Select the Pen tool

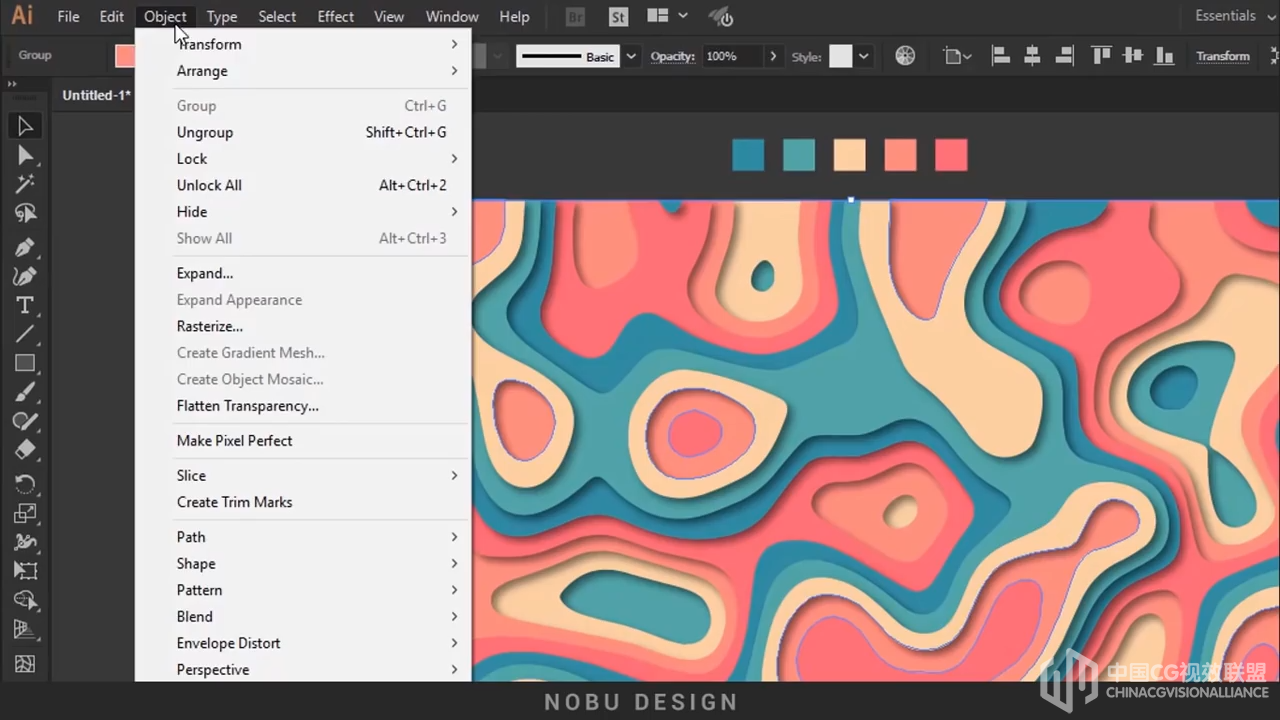[x=25, y=247]
